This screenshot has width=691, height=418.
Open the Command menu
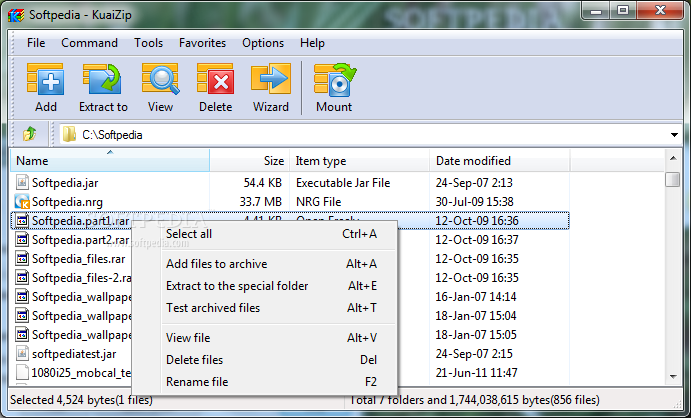89,43
